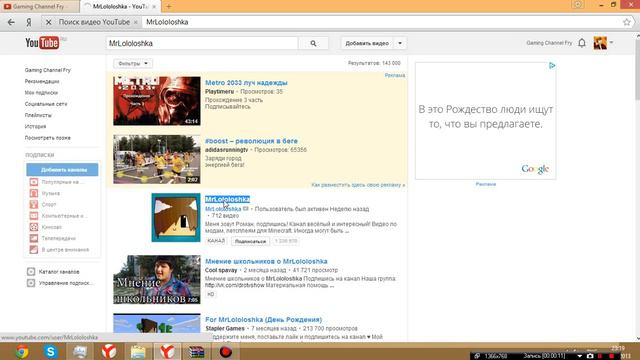Open Skype from the taskbar

point(51,351)
